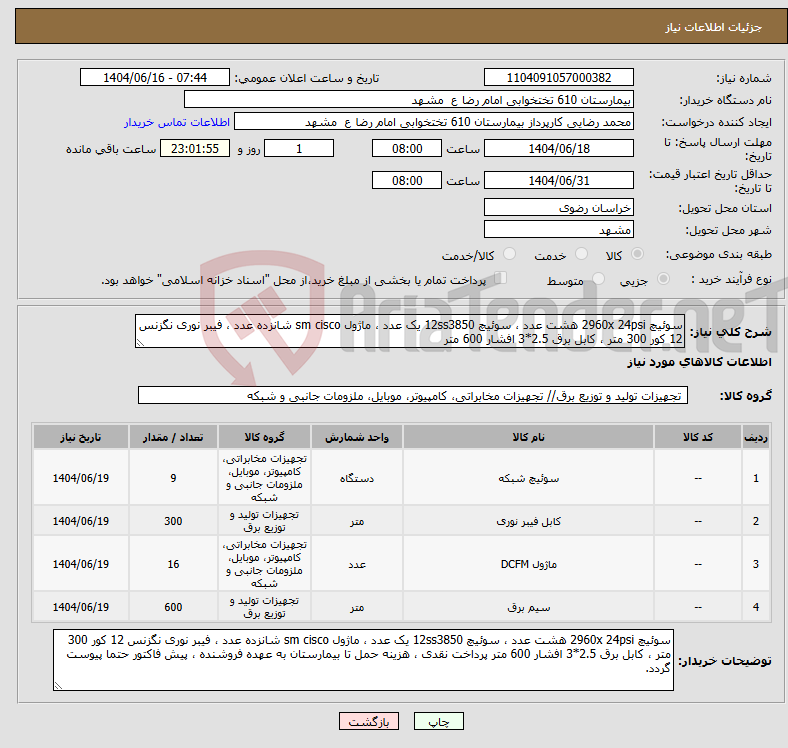Click the شماره نیاز number field
Screen dimensions: 788x748
(559, 78)
